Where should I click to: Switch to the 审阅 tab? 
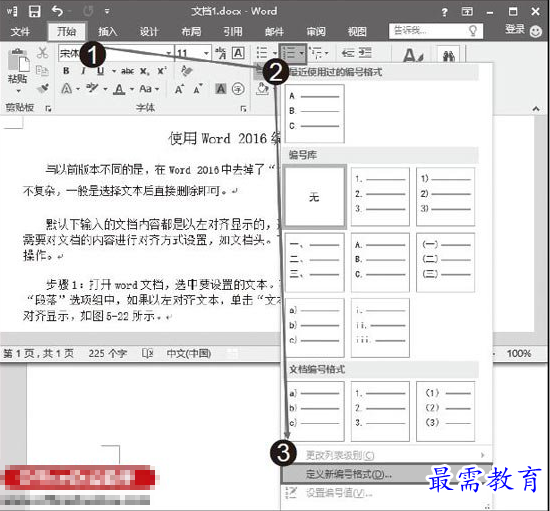tap(316, 32)
